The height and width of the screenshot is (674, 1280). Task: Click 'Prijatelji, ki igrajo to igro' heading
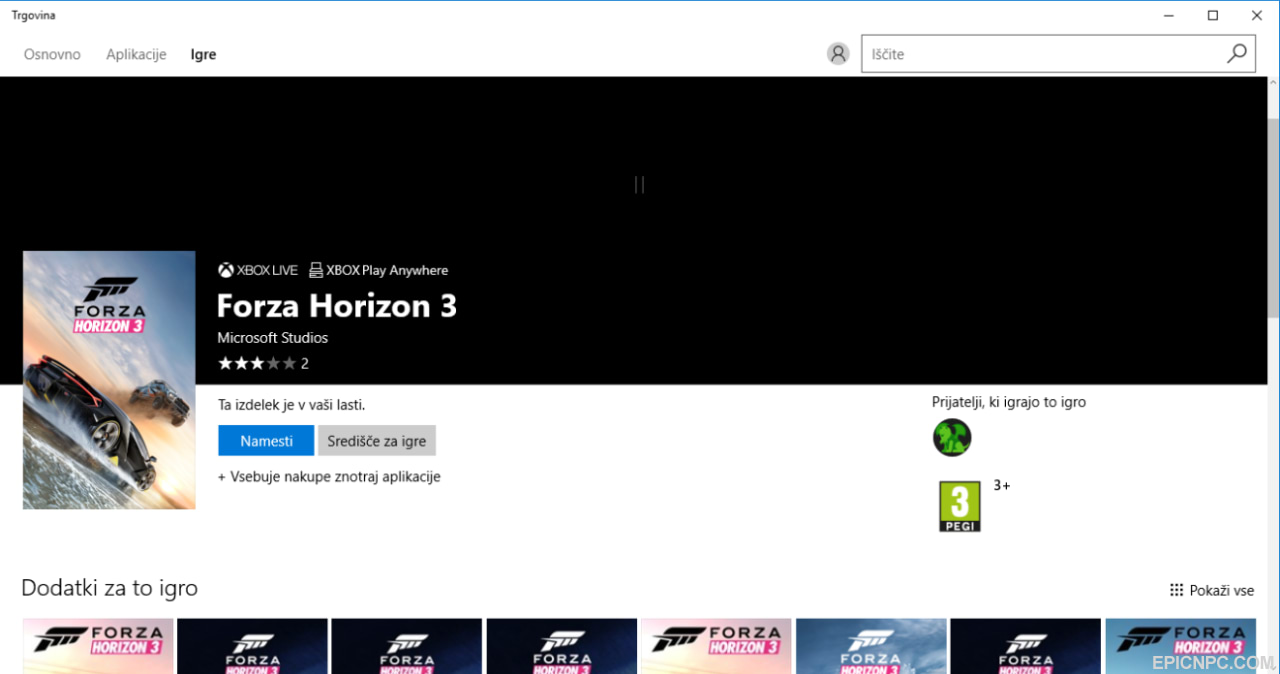(1009, 402)
